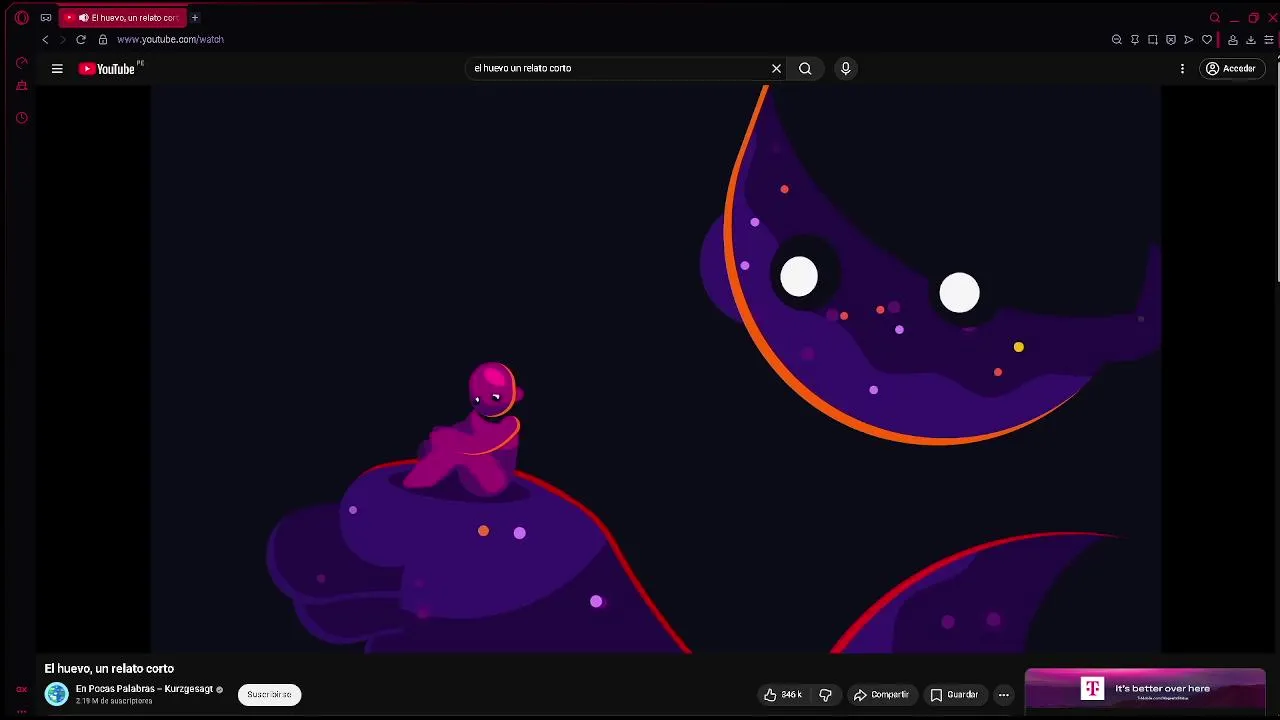Like the video showing 846 k
The width and height of the screenshot is (1280, 720).
pyautogui.click(x=783, y=695)
